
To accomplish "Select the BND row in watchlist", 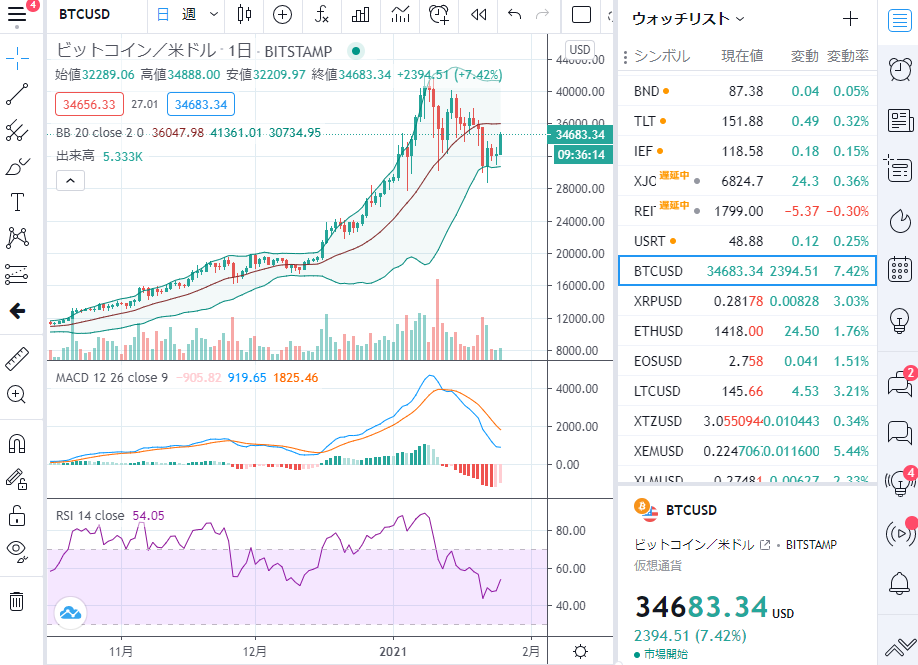I will coord(747,91).
